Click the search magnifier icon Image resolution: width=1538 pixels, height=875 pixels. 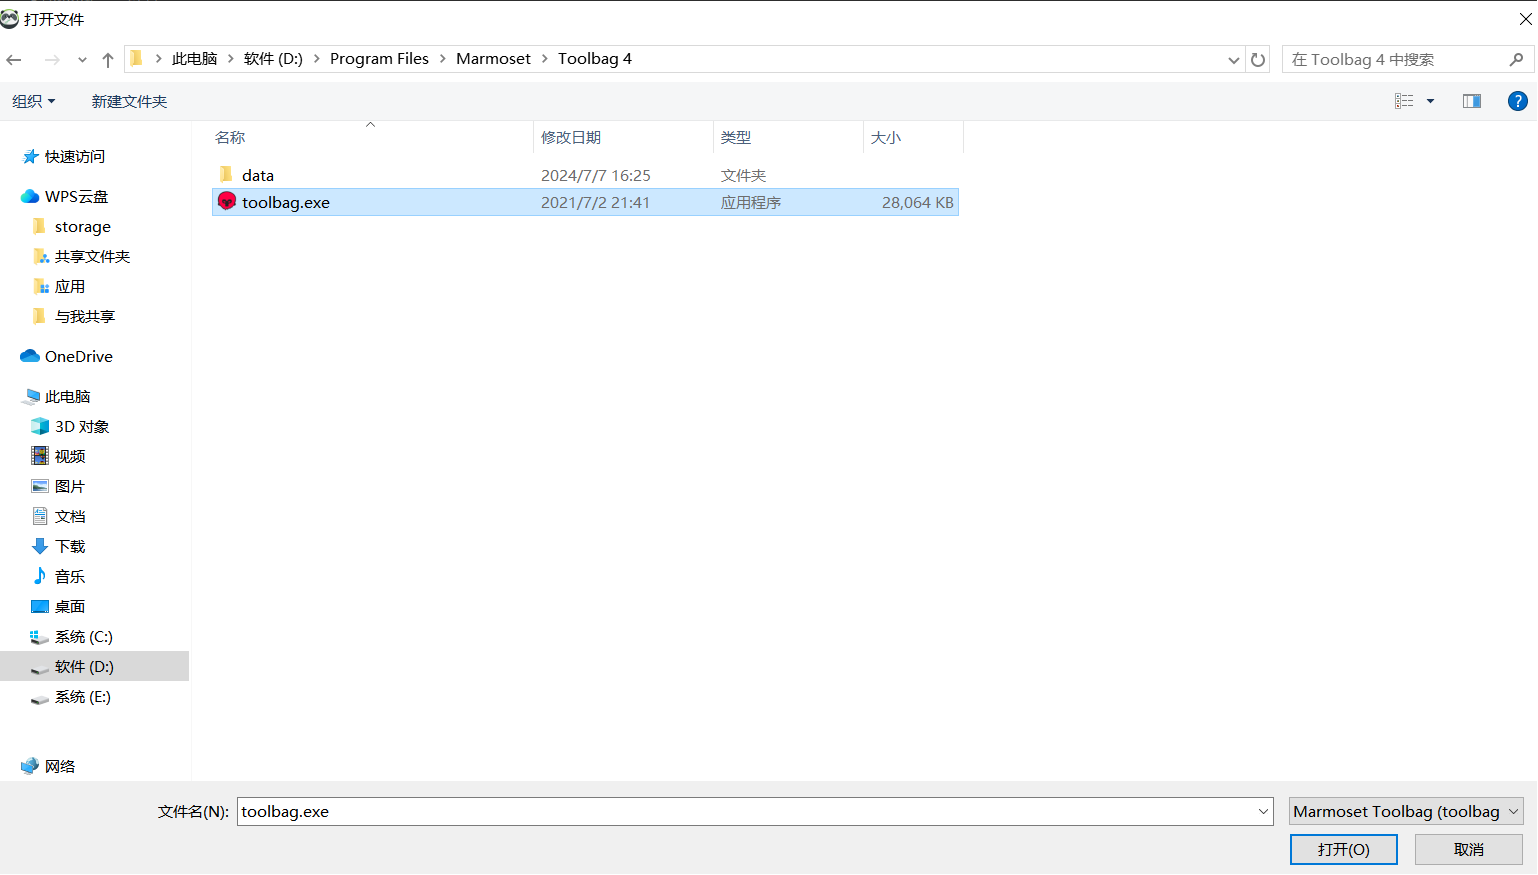(1516, 60)
